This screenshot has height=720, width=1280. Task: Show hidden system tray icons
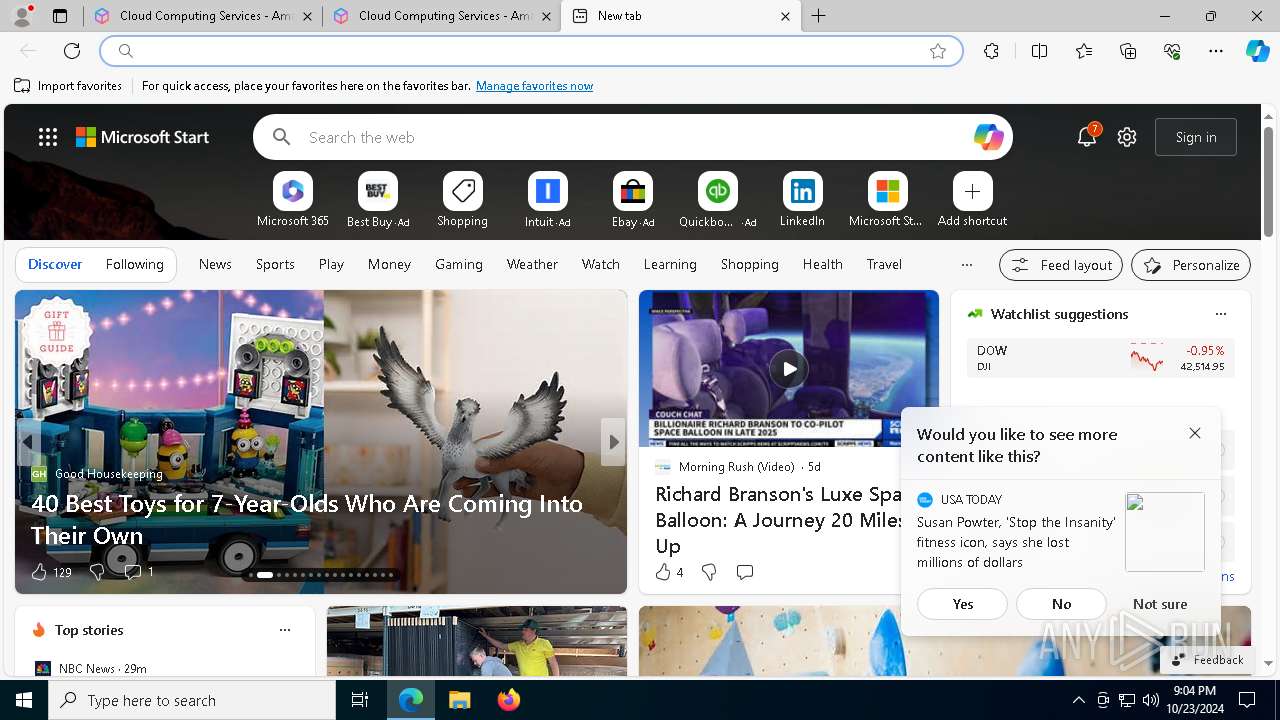tap(1078, 700)
